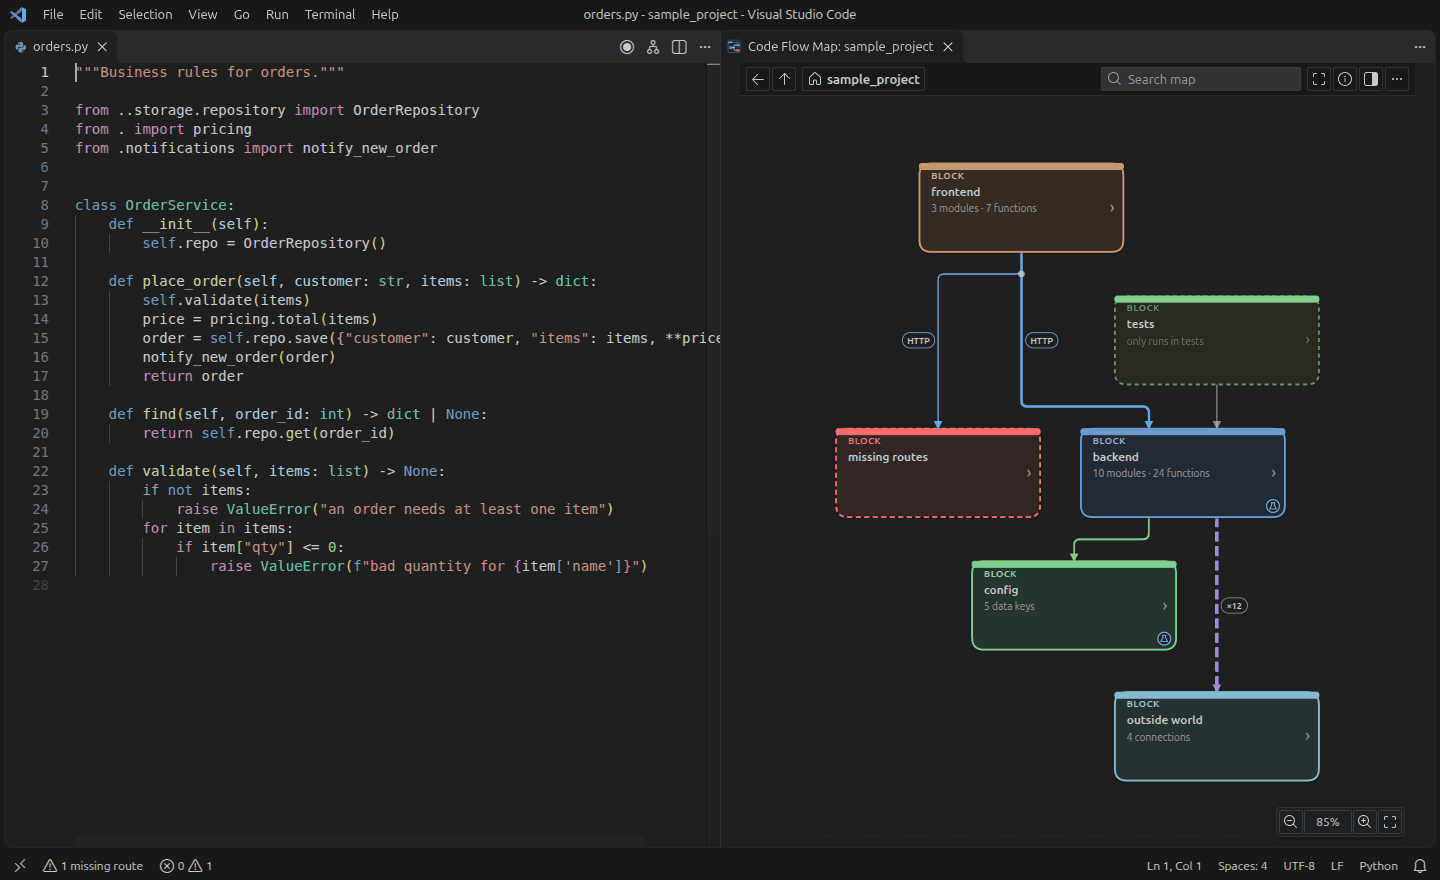Show the map info panel icon
This screenshot has height=880, width=1440.
(x=1345, y=79)
